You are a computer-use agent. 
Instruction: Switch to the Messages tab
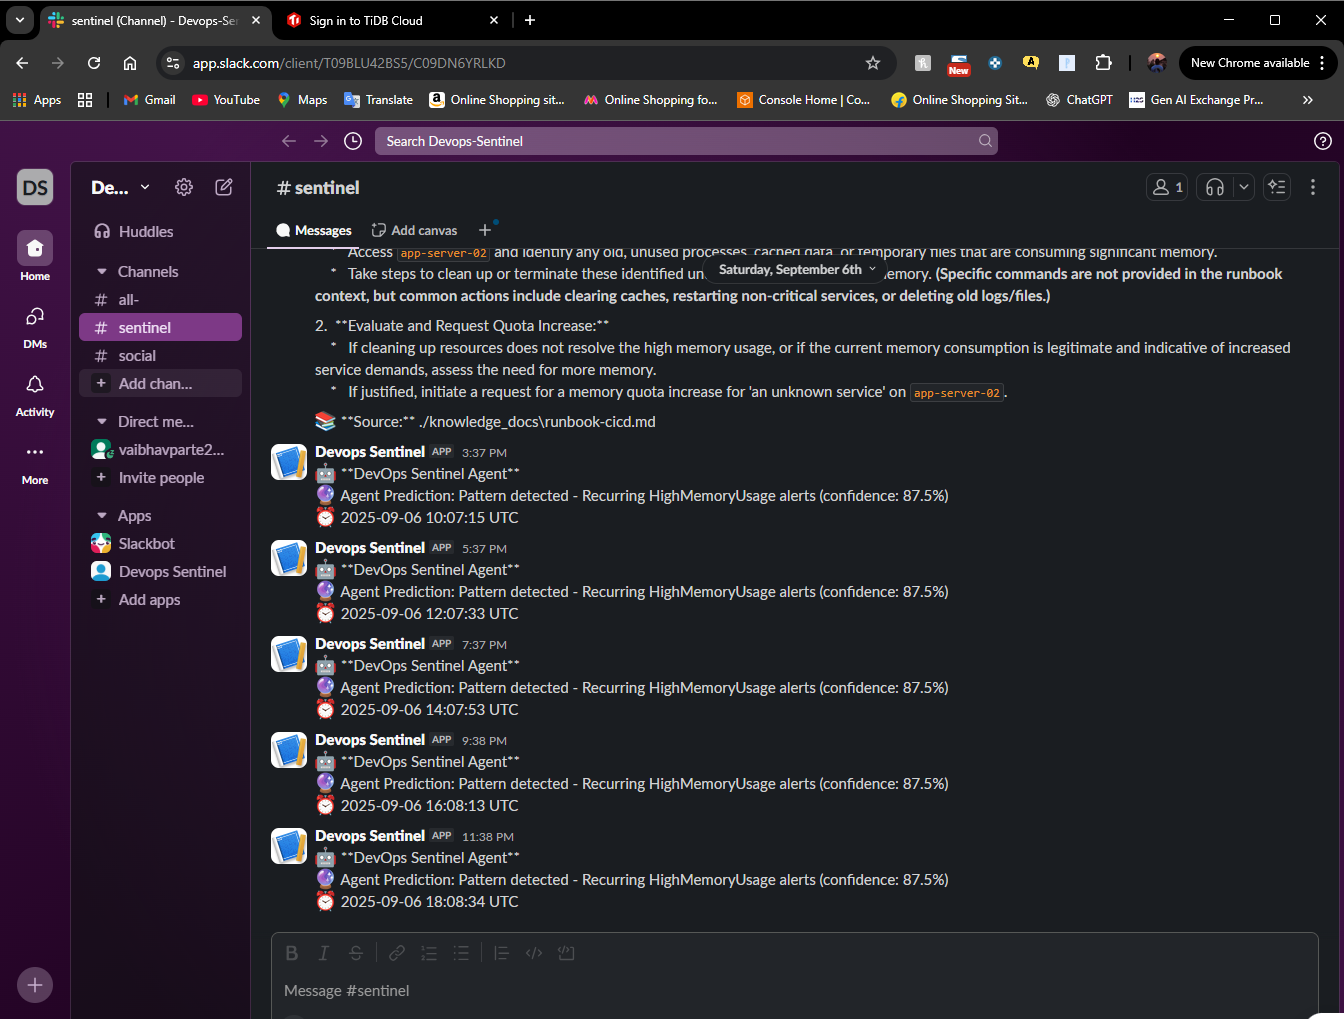(x=314, y=230)
